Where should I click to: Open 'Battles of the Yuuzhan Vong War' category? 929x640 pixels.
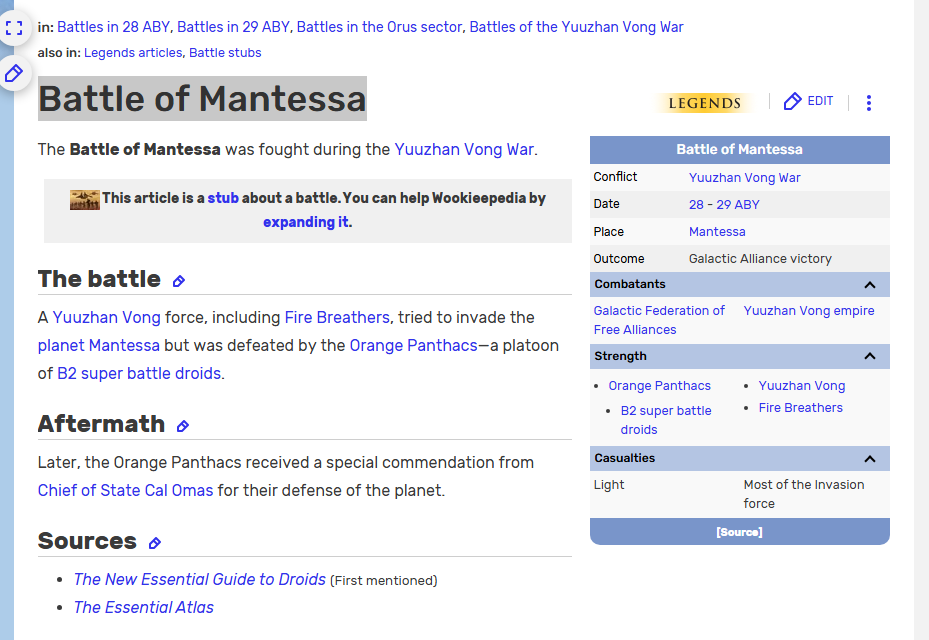click(576, 27)
